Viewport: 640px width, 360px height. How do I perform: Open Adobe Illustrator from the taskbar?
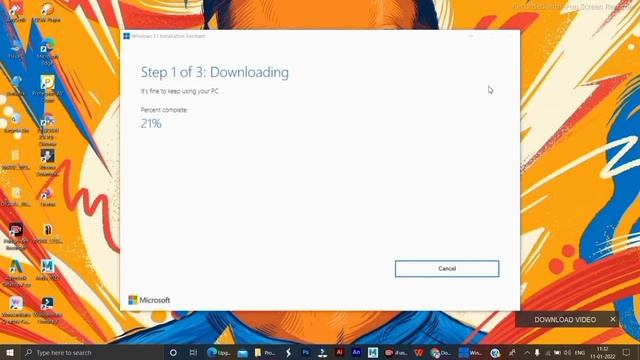[x=339, y=352]
